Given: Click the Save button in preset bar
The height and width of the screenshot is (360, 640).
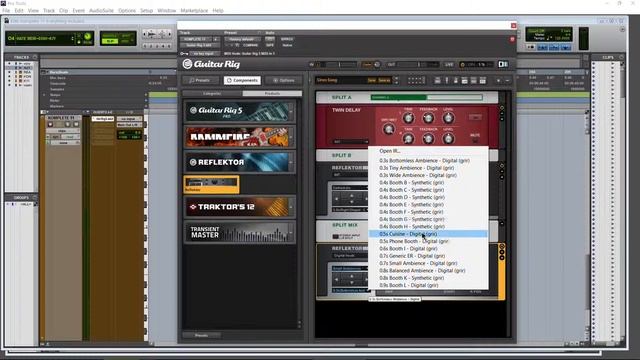Looking at the screenshot, I should coord(371,80).
